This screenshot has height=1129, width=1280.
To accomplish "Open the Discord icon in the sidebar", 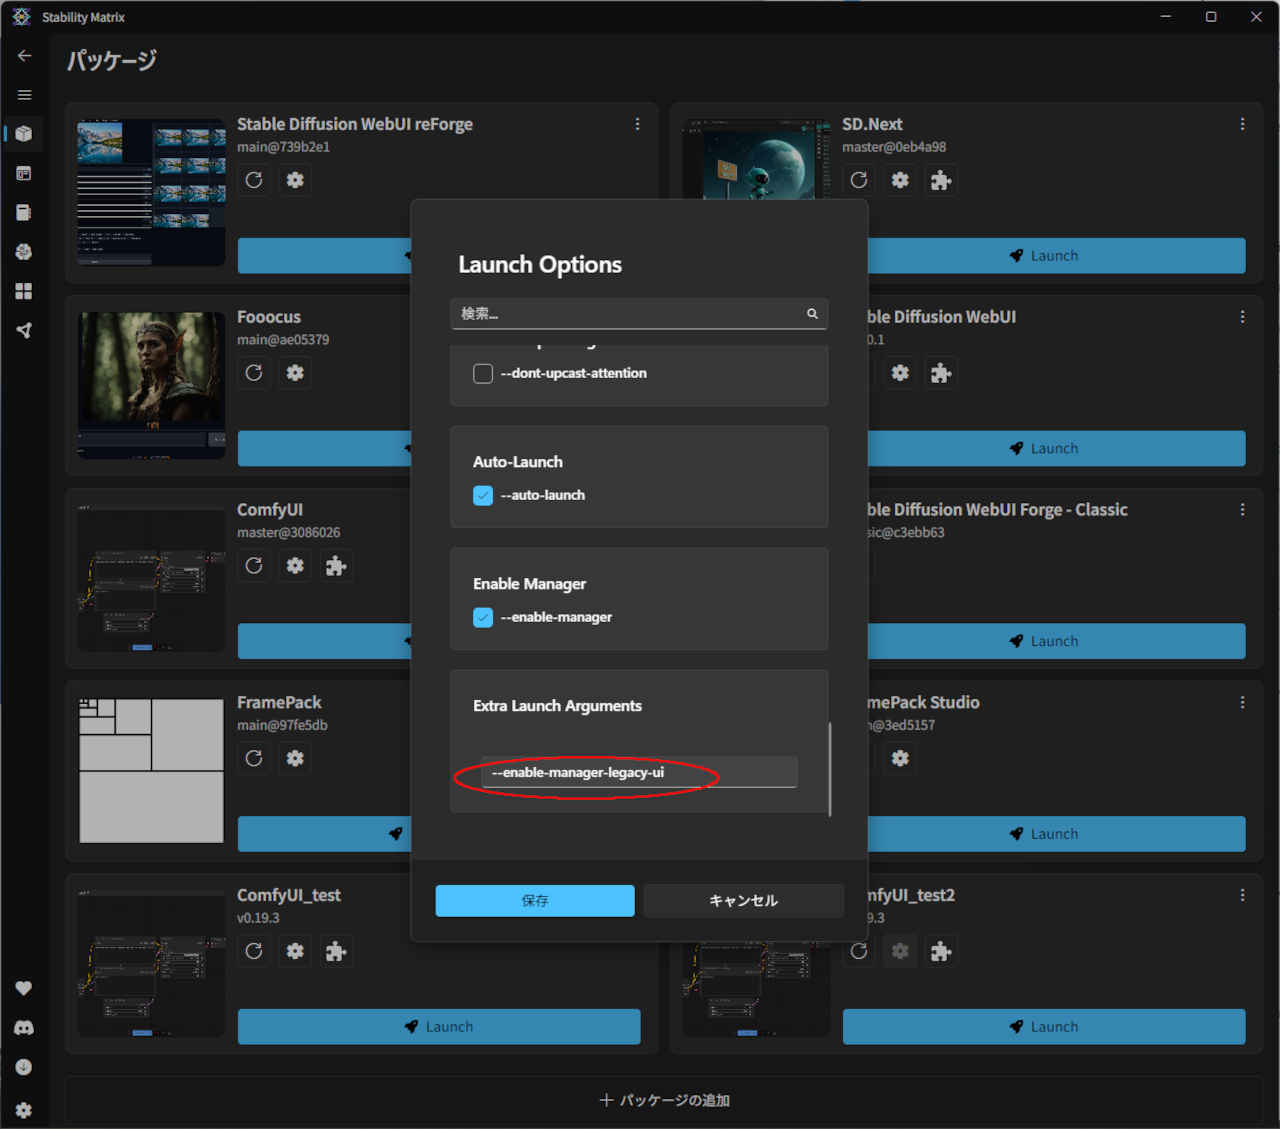I will pos(24,1028).
